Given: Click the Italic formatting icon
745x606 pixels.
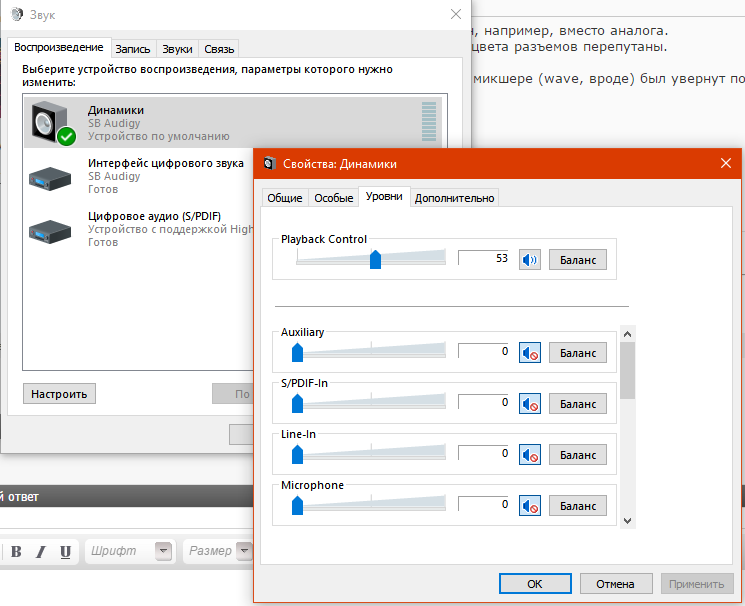Looking at the screenshot, I should click(x=41, y=552).
